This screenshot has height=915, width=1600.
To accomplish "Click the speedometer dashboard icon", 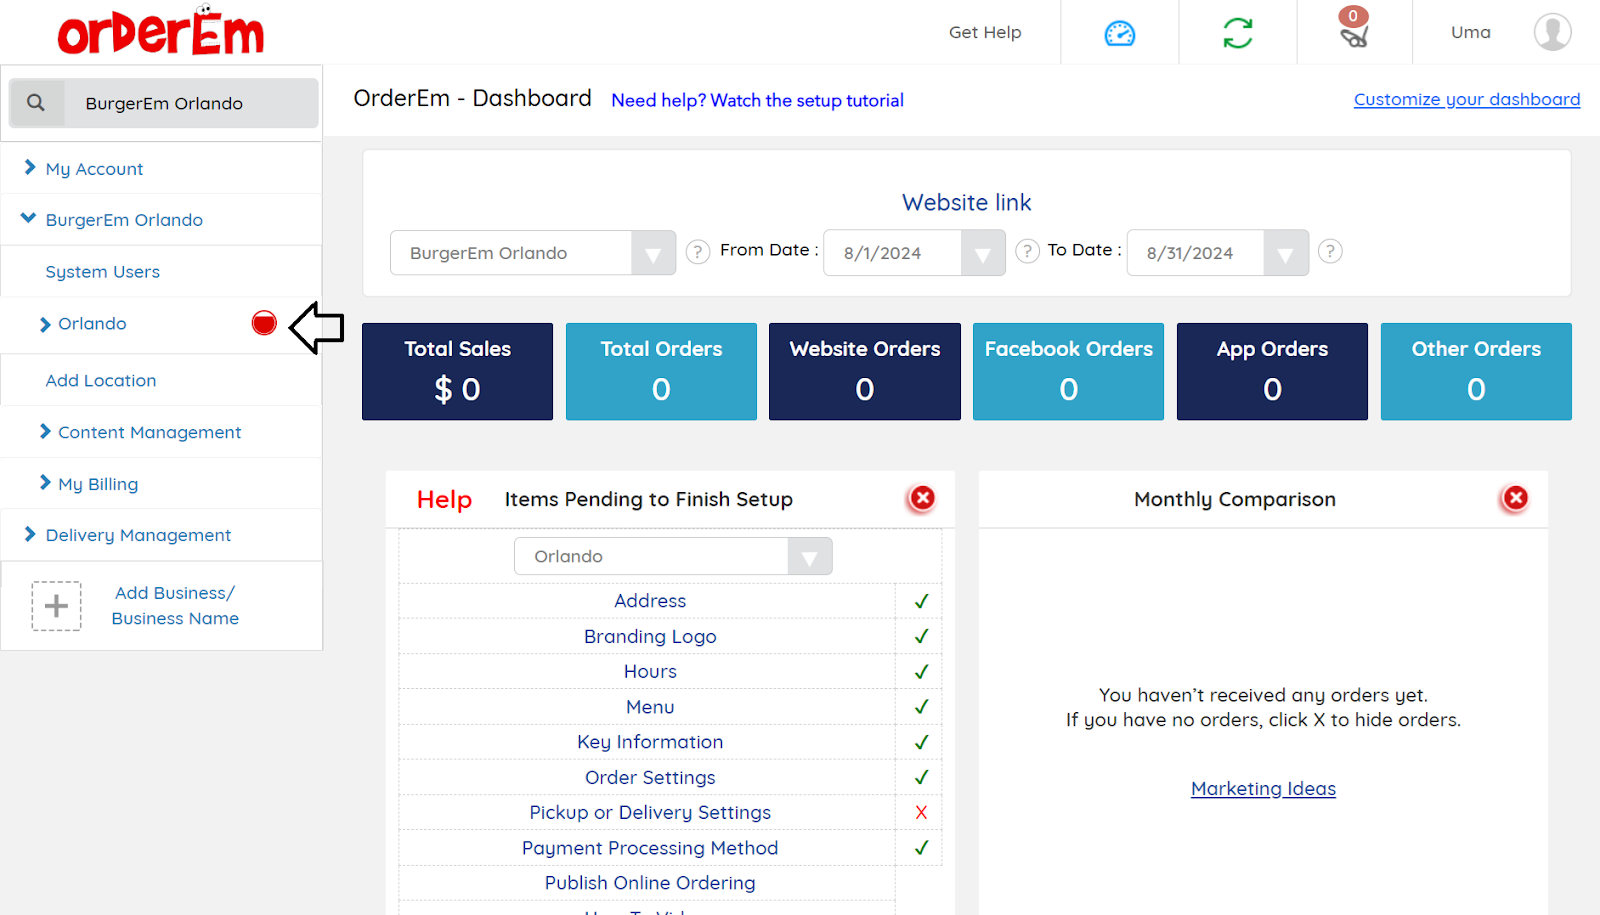I will pyautogui.click(x=1119, y=33).
